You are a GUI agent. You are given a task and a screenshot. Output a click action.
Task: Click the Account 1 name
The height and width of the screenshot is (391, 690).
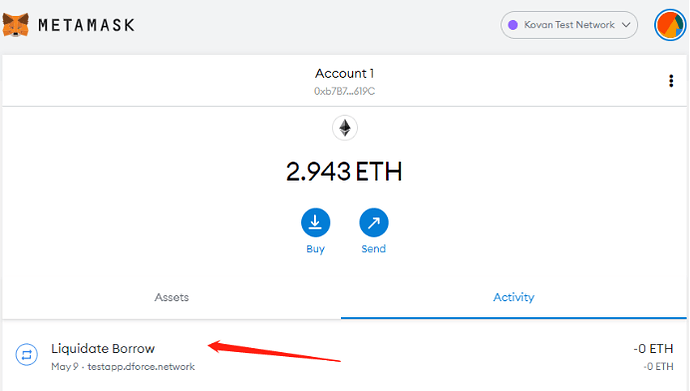click(x=345, y=73)
